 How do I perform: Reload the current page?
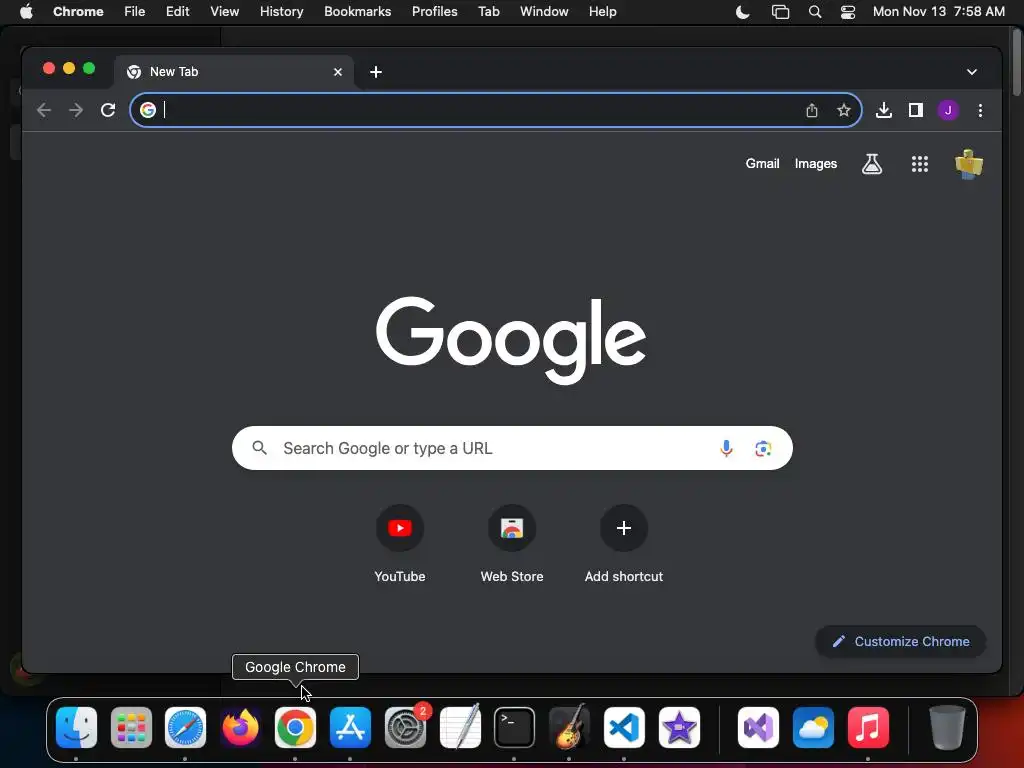108,110
